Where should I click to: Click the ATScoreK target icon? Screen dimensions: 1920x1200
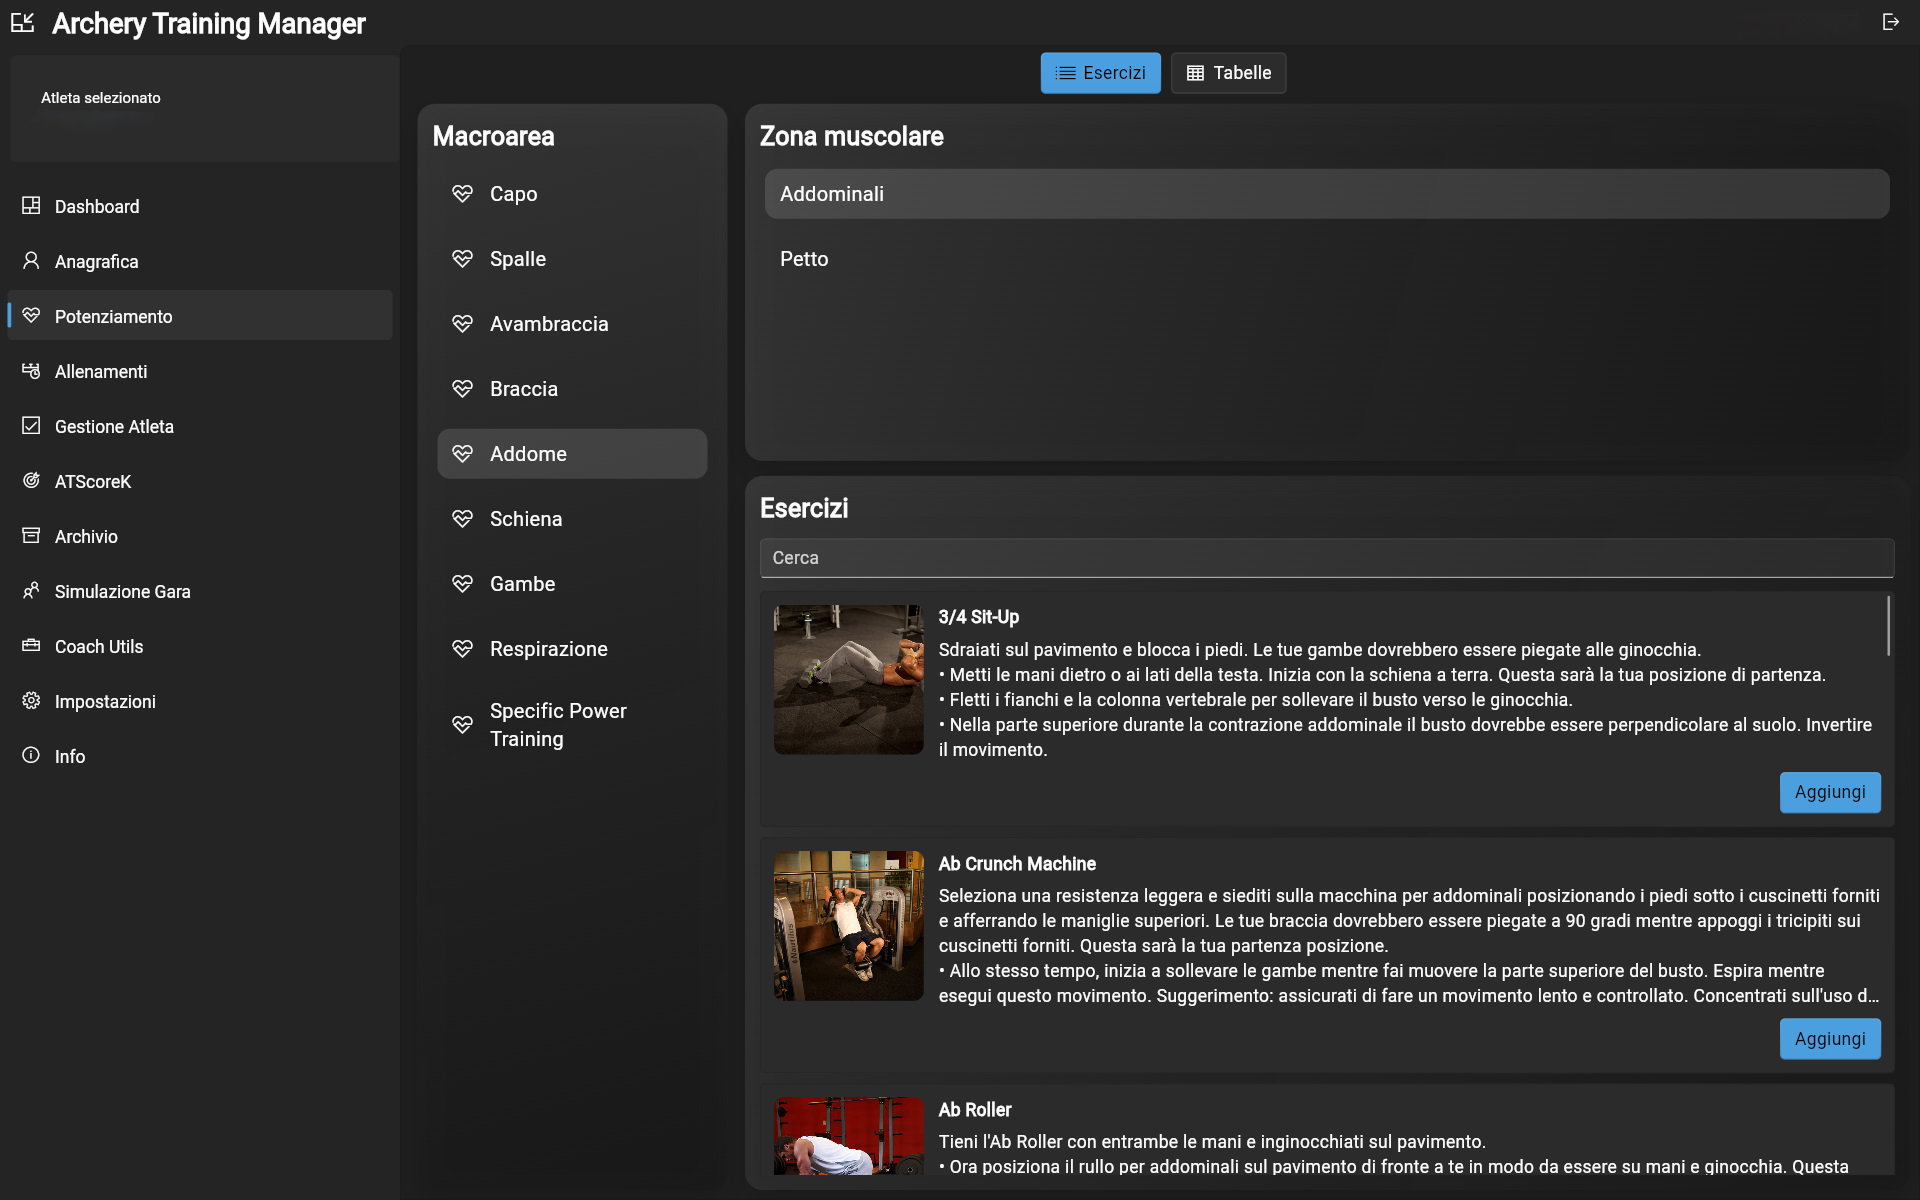(x=31, y=480)
